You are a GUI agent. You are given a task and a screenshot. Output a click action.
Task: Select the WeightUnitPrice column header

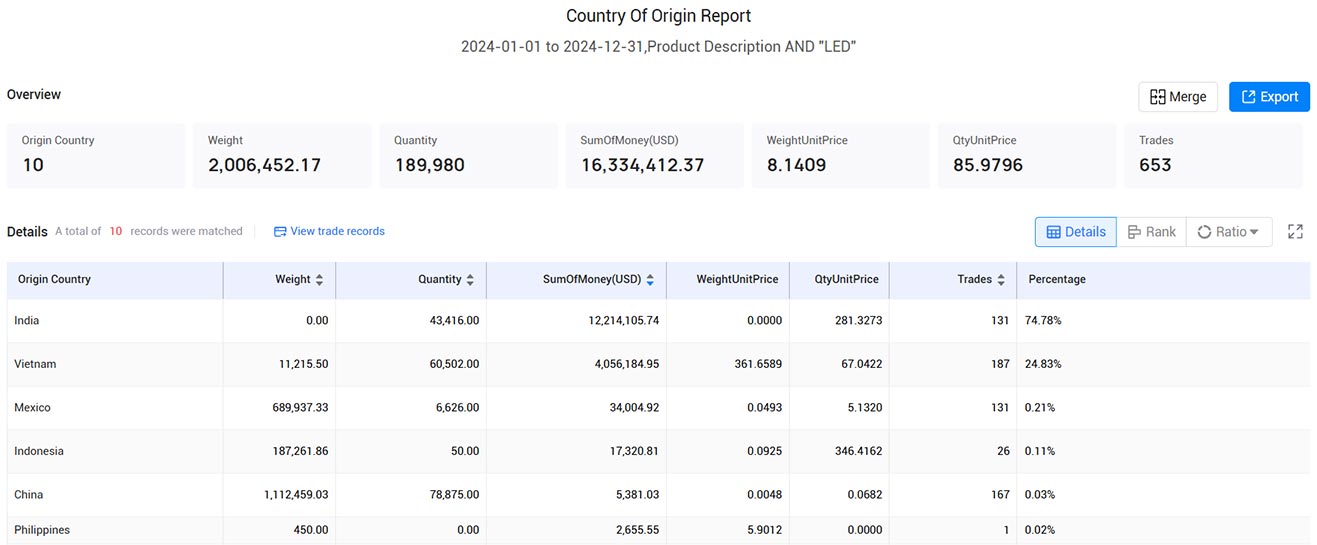click(x=728, y=280)
